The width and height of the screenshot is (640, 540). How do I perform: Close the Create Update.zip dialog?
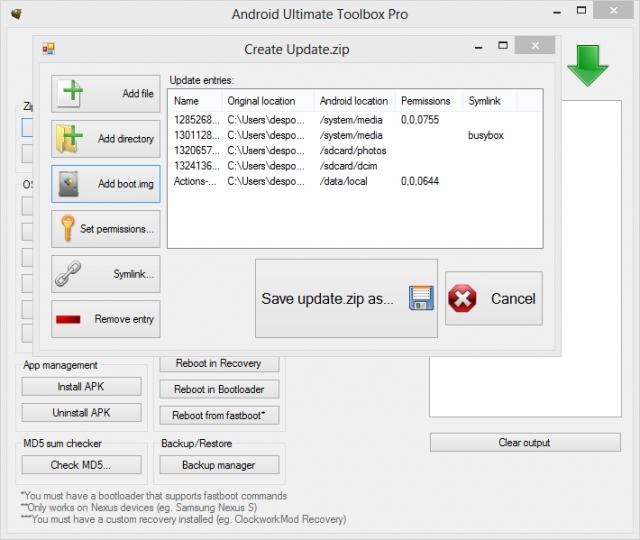(x=535, y=45)
